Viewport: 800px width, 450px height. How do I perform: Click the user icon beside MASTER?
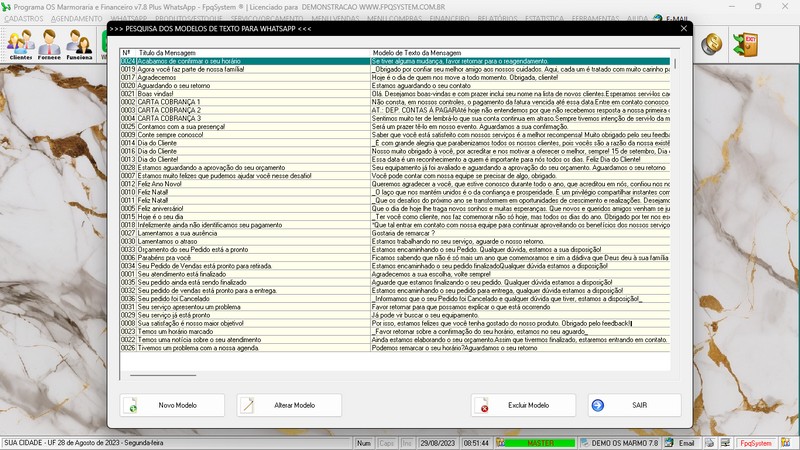501,443
